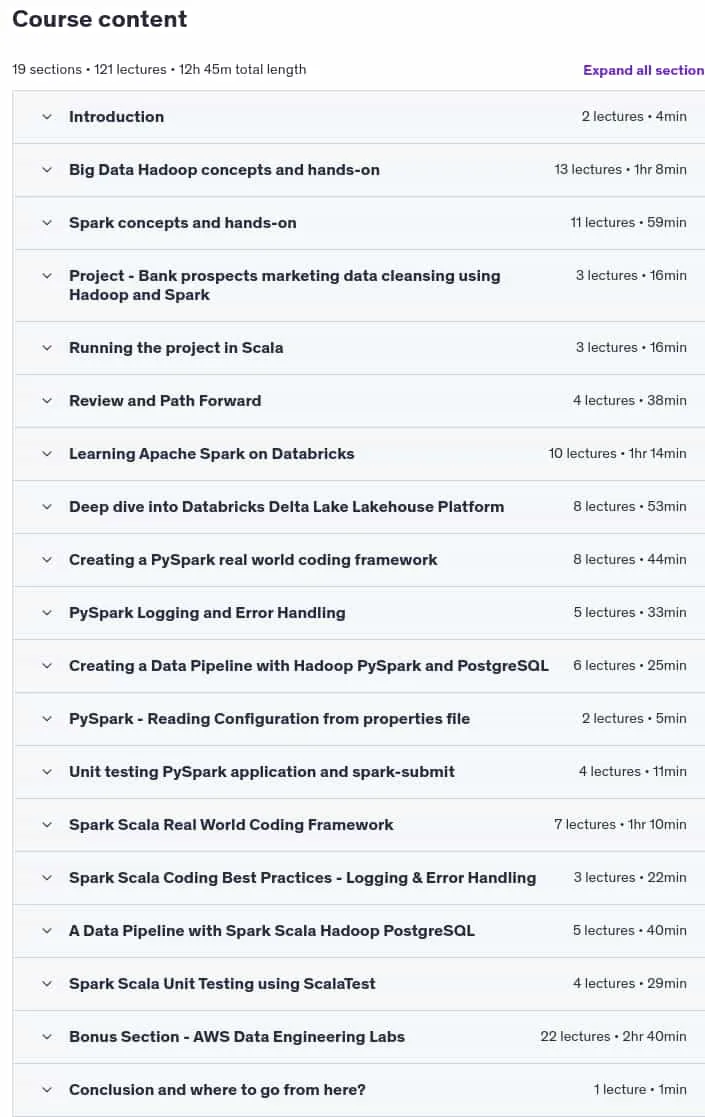
Task: Expand Learning Apache Spark on Databricks chevron
Action: pyautogui.click(x=47, y=454)
